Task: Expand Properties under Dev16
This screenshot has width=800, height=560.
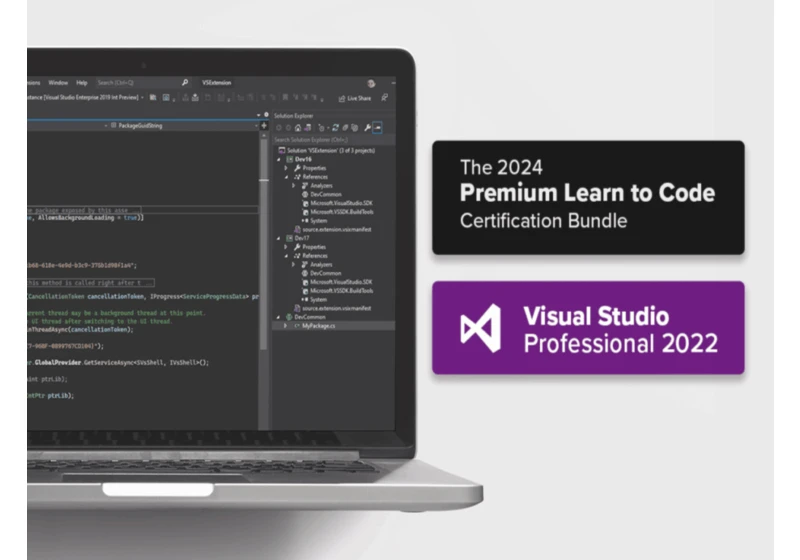Action: [x=286, y=168]
